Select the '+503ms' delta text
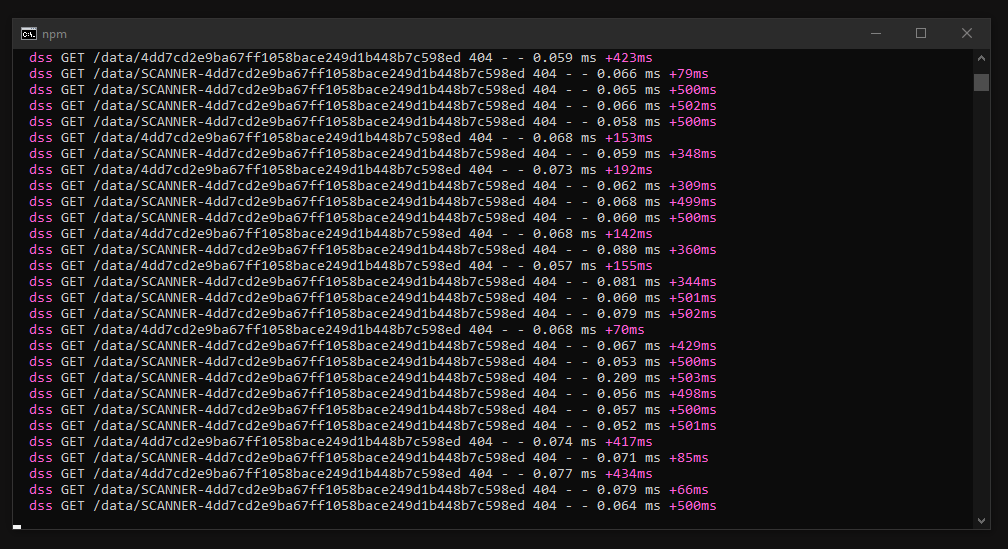Image resolution: width=1008 pixels, height=549 pixels. coord(692,378)
